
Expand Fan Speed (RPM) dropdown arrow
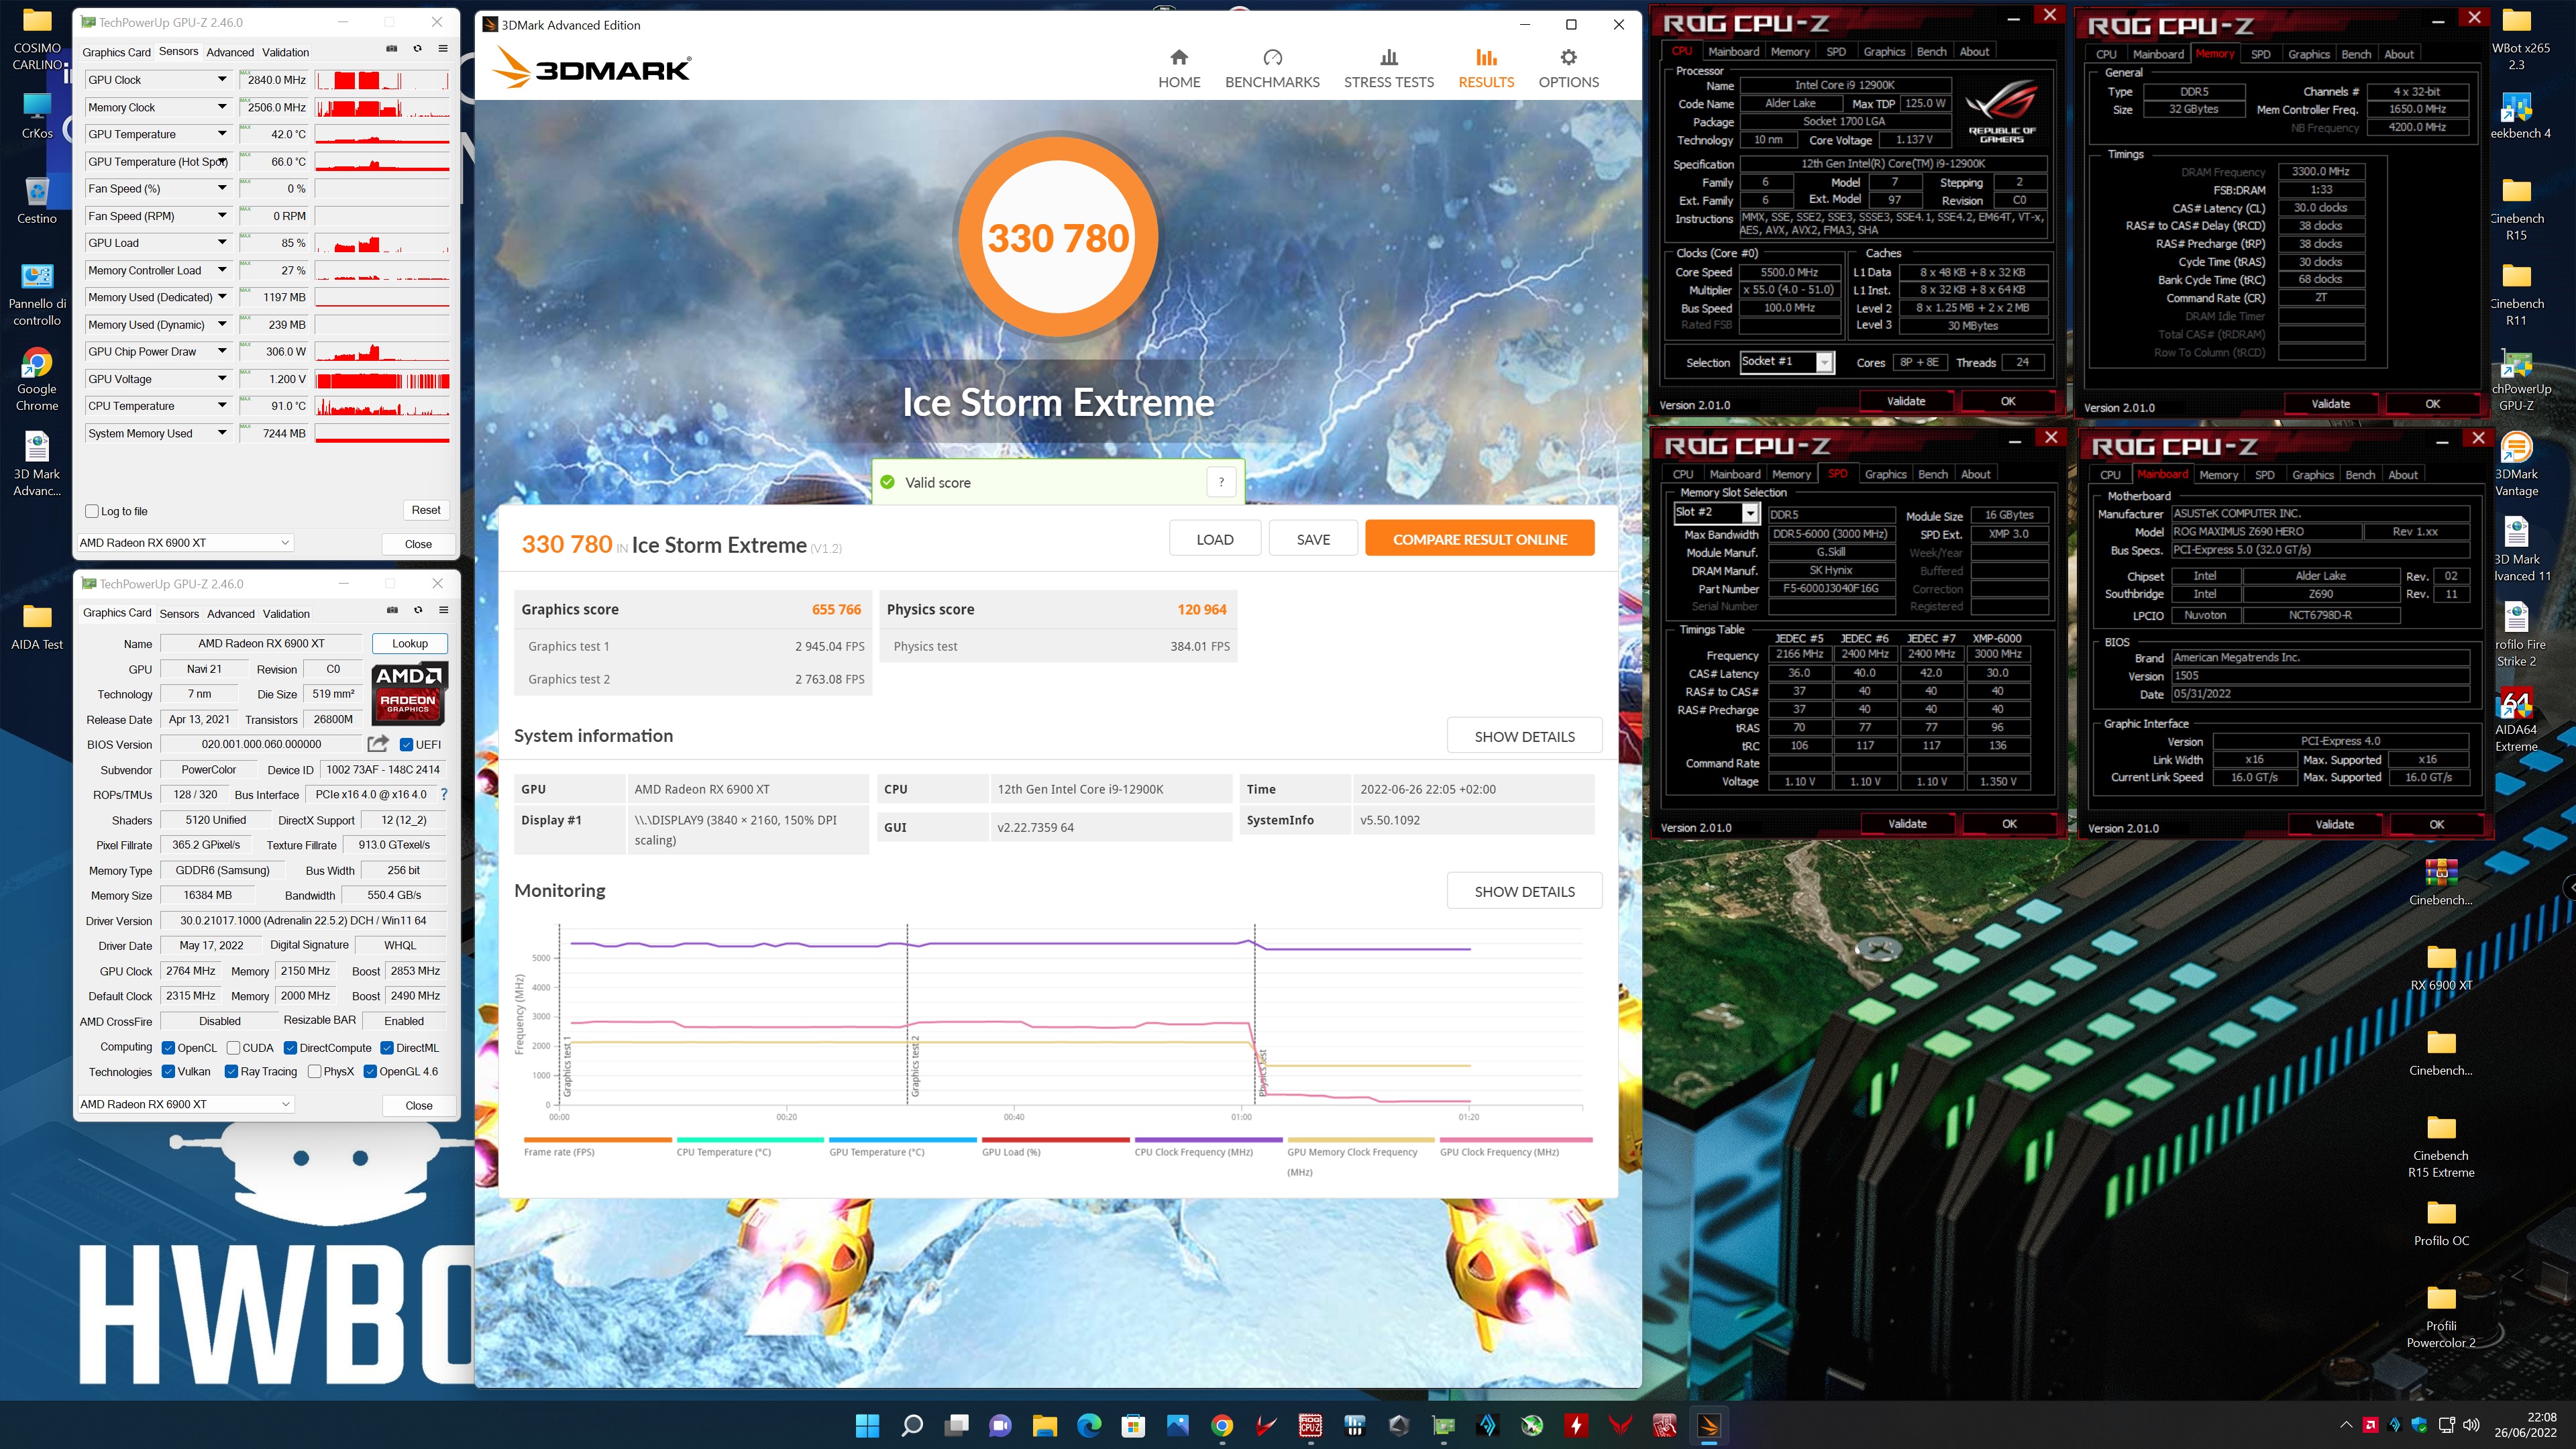[x=222, y=216]
